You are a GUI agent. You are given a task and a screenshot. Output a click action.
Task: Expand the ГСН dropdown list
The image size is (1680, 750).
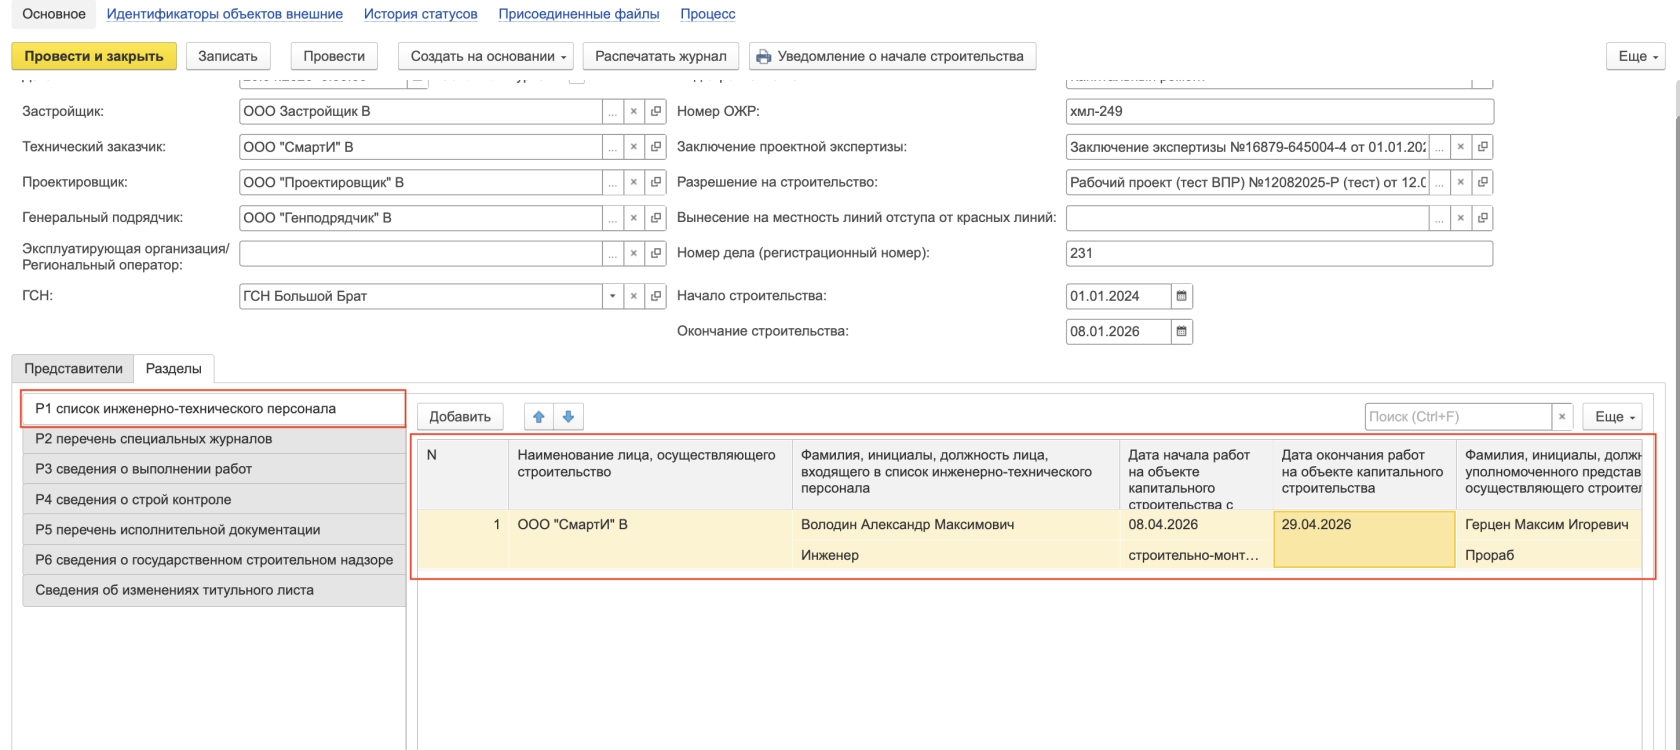(613, 296)
